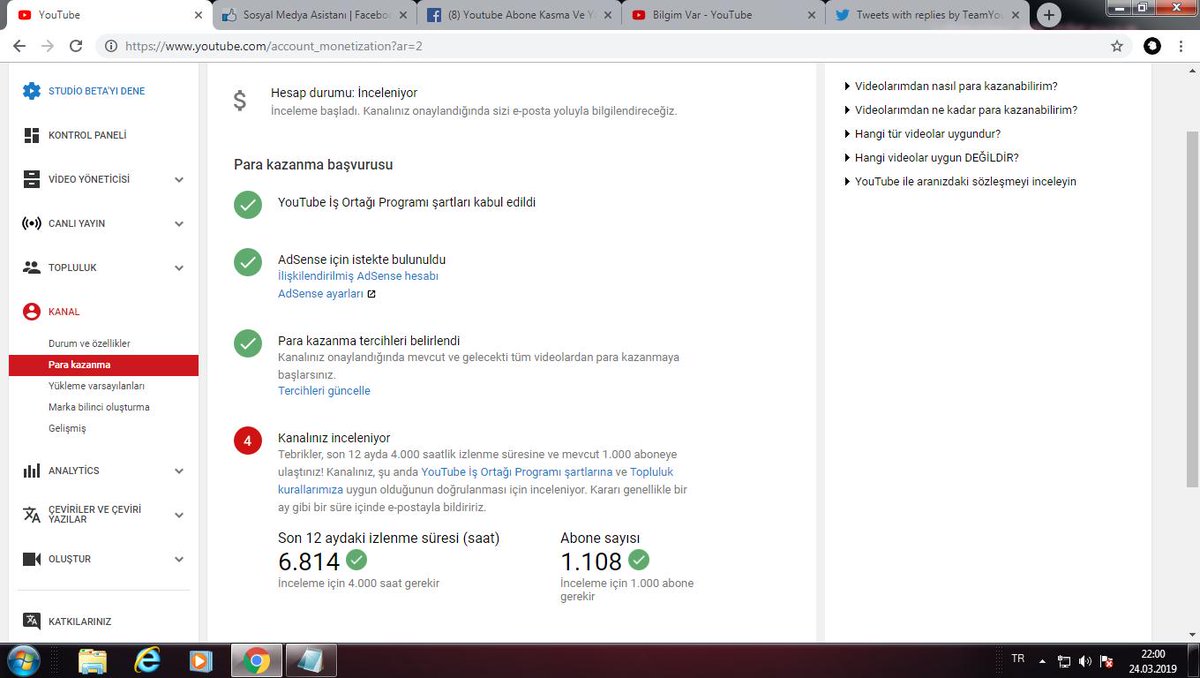
Task: Click the Action Center flag icon in tray
Action: pyautogui.click(x=1107, y=661)
